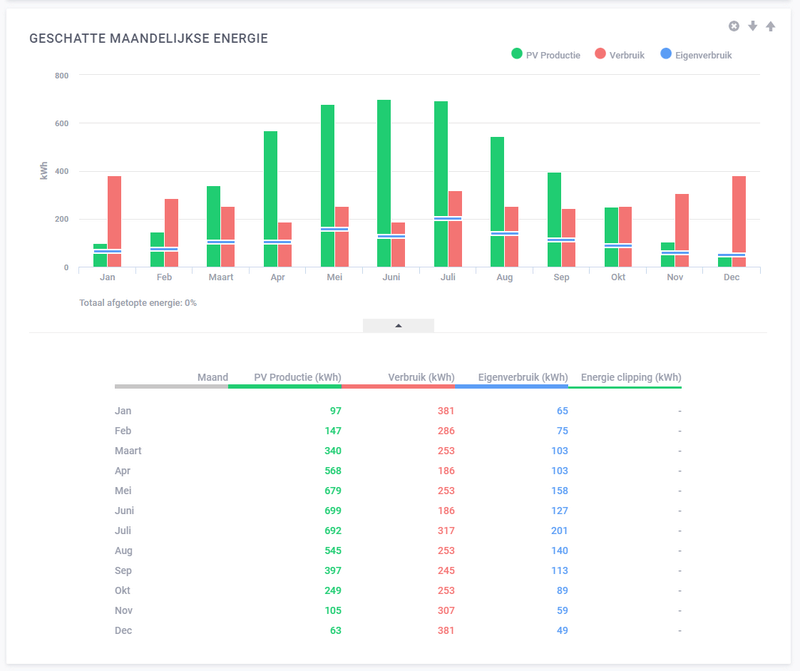Click the Energie clipping (kWh) column header
The width and height of the screenshot is (800, 671).
click(x=631, y=377)
